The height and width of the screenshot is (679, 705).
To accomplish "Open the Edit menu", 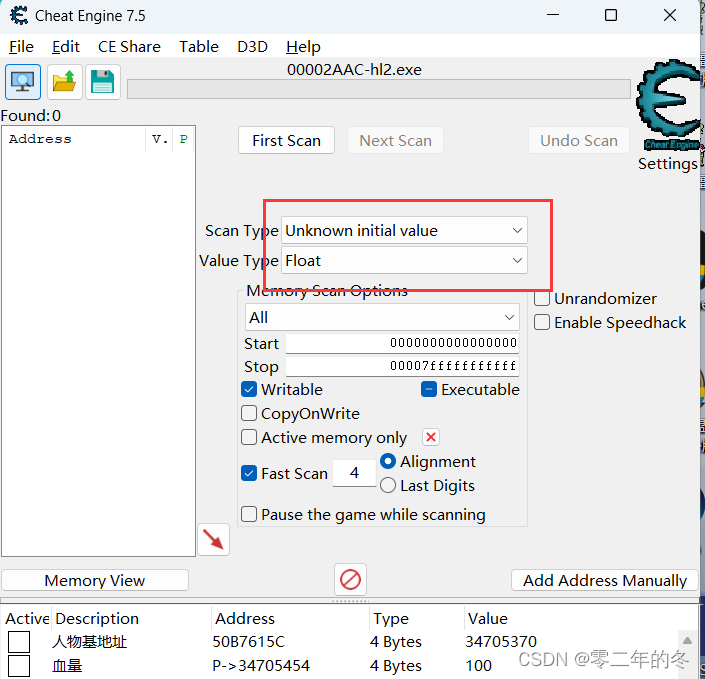I will click(x=66, y=47).
